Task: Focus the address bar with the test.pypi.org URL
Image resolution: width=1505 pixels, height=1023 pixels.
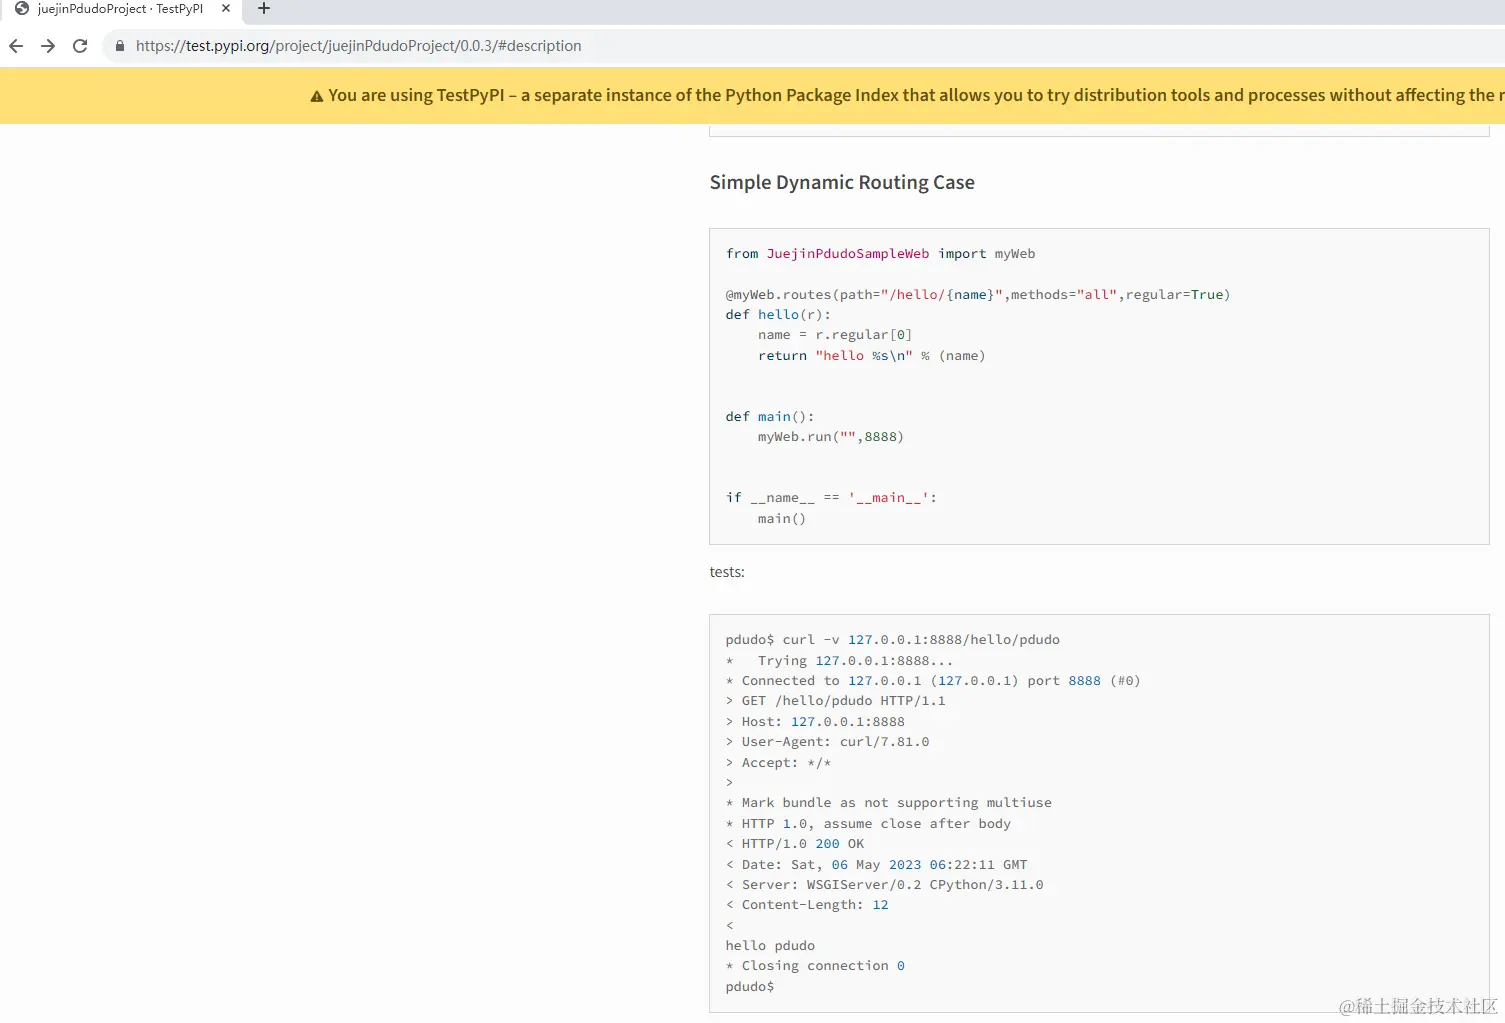Action: 358,46
